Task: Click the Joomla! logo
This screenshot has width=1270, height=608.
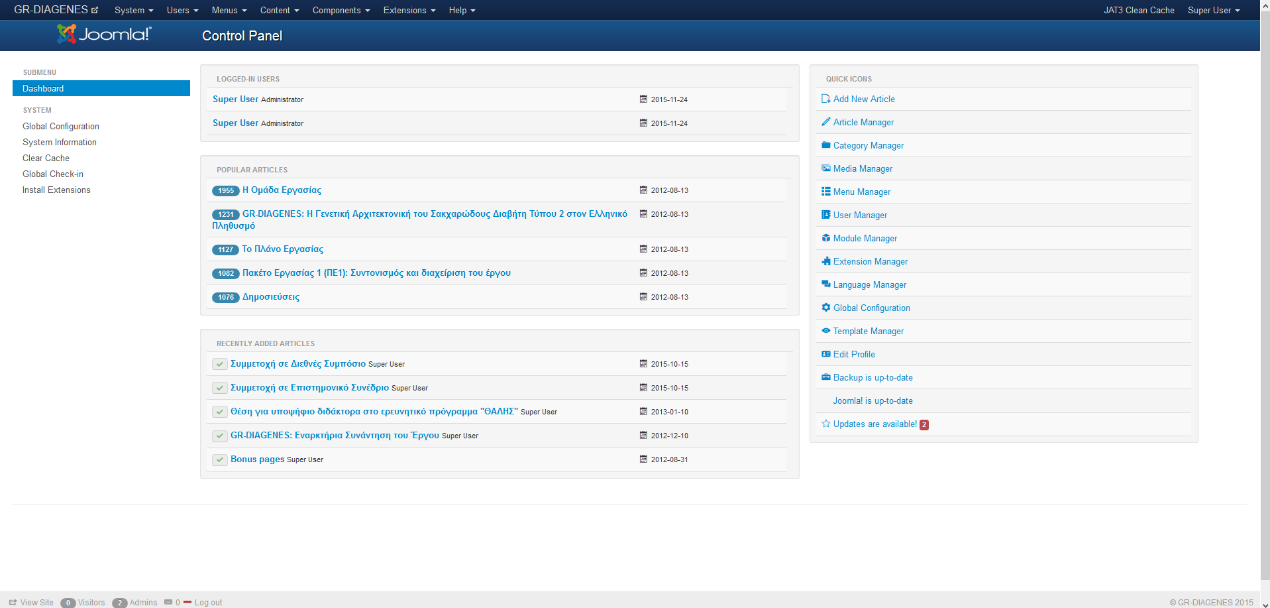Action: click(104, 35)
